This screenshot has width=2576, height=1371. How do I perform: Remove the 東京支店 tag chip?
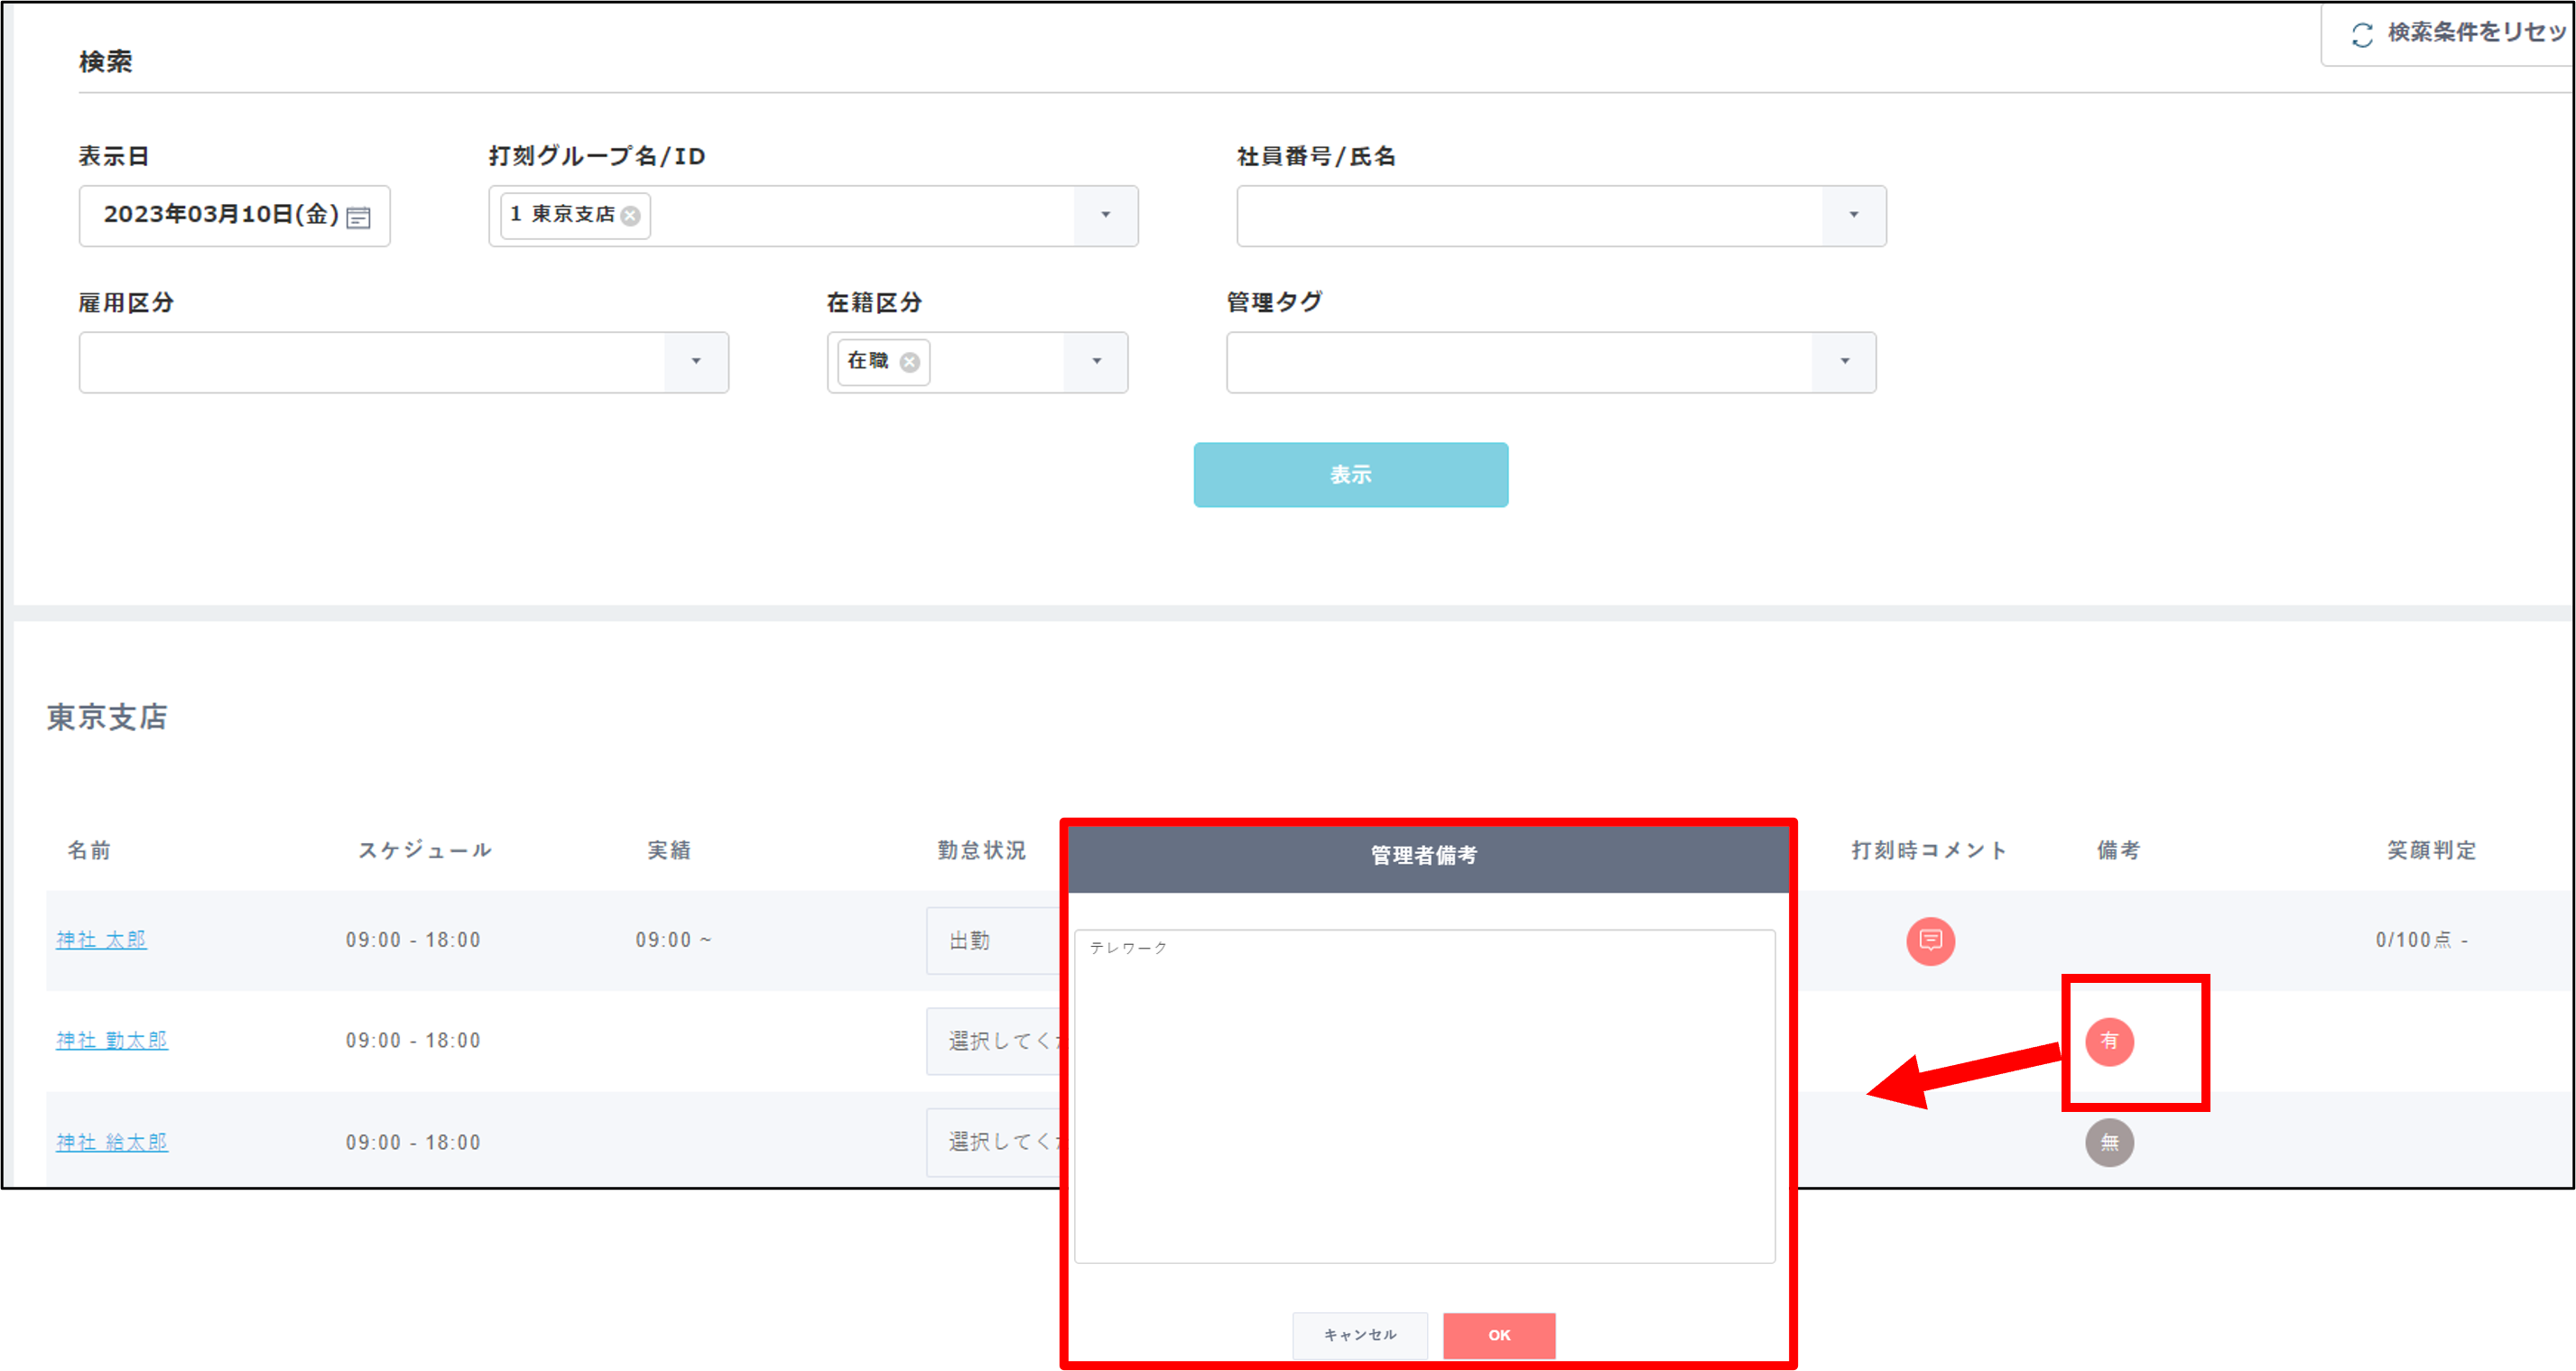point(631,216)
